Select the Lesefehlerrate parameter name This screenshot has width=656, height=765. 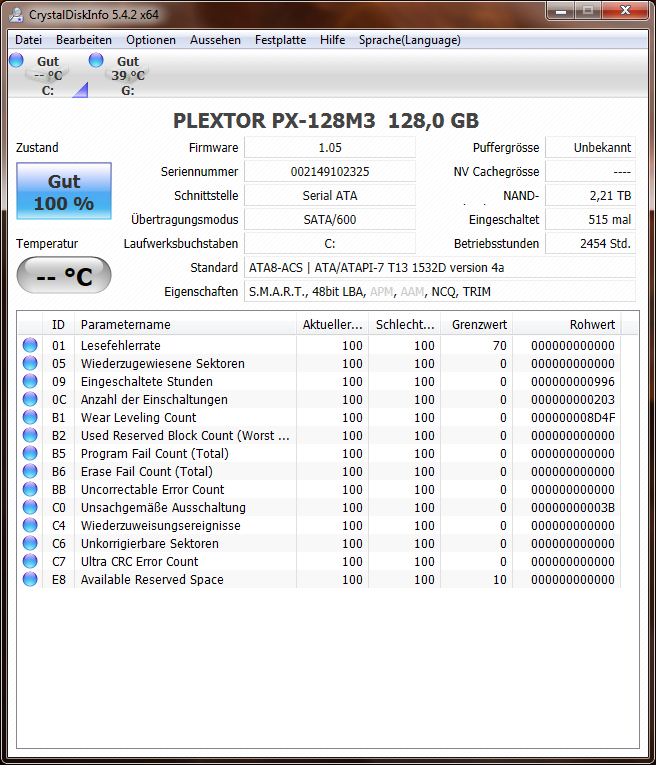120,345
